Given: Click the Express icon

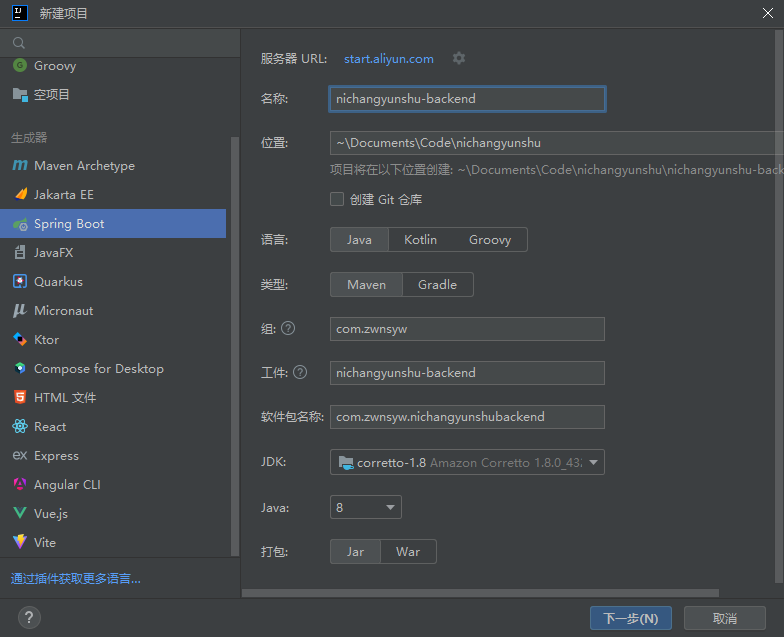Looking at the screenshot, I should (20, 456).
